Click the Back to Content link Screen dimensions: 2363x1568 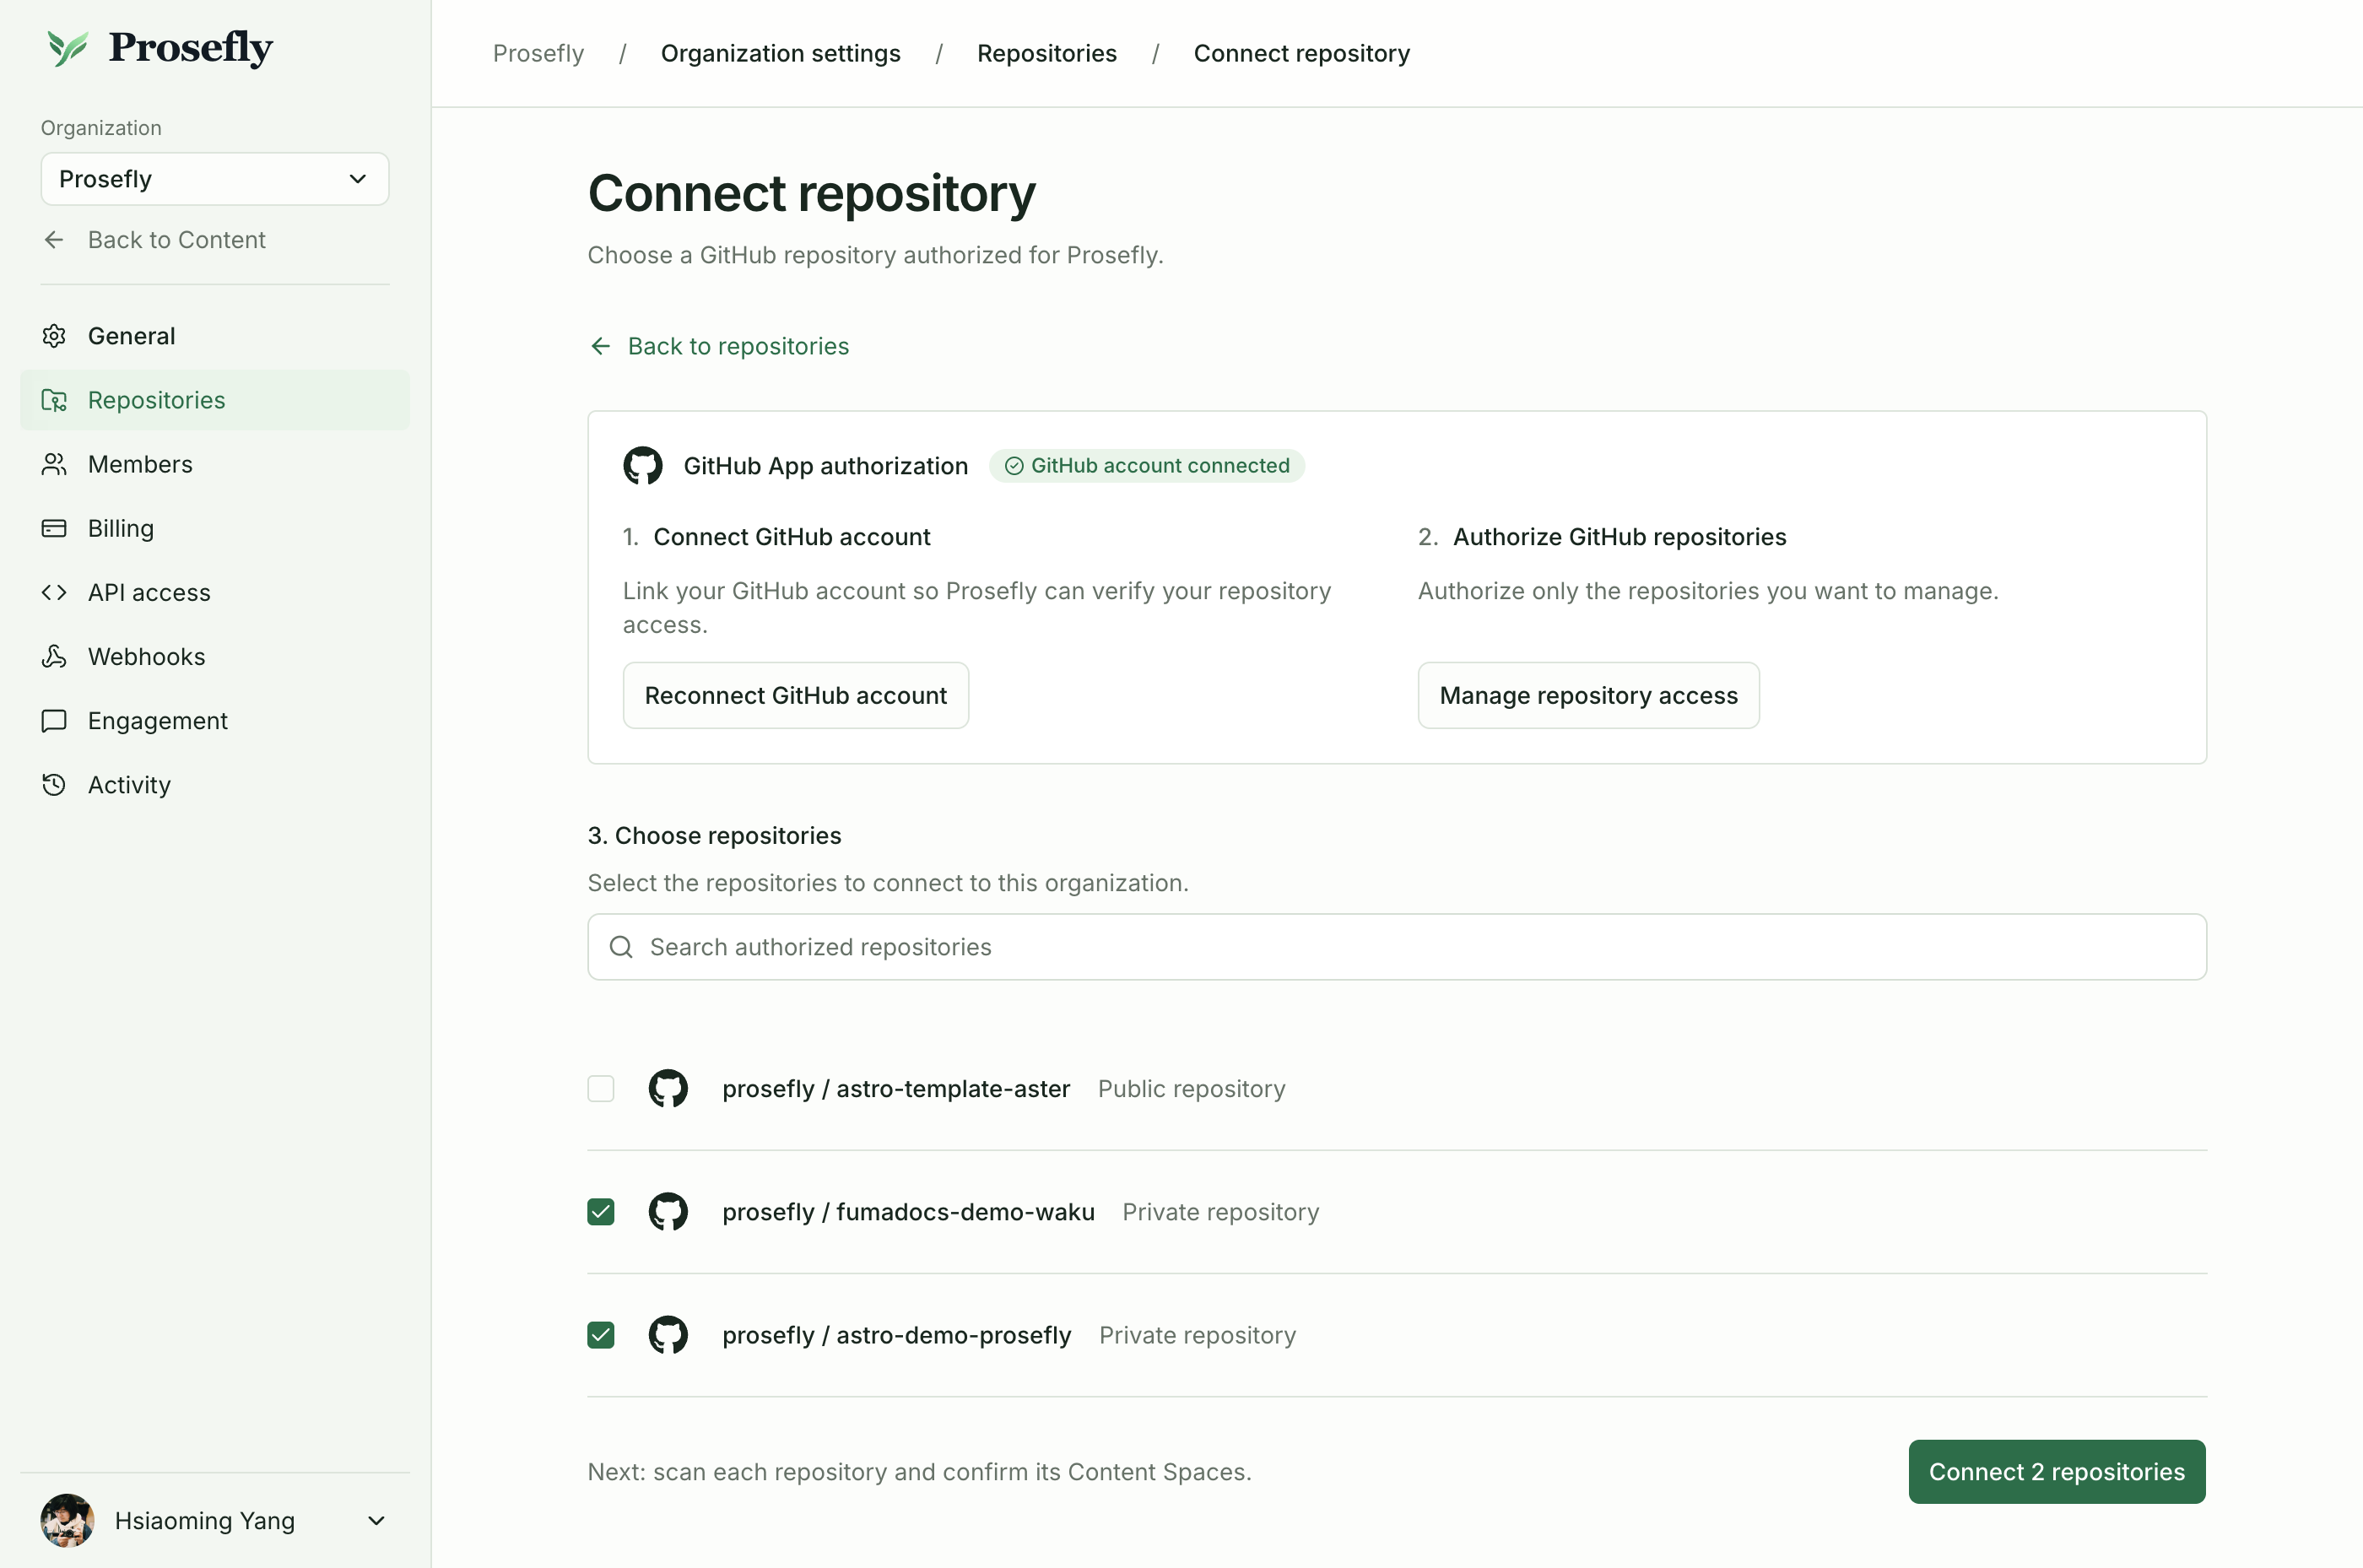click(x=154, y=240)
